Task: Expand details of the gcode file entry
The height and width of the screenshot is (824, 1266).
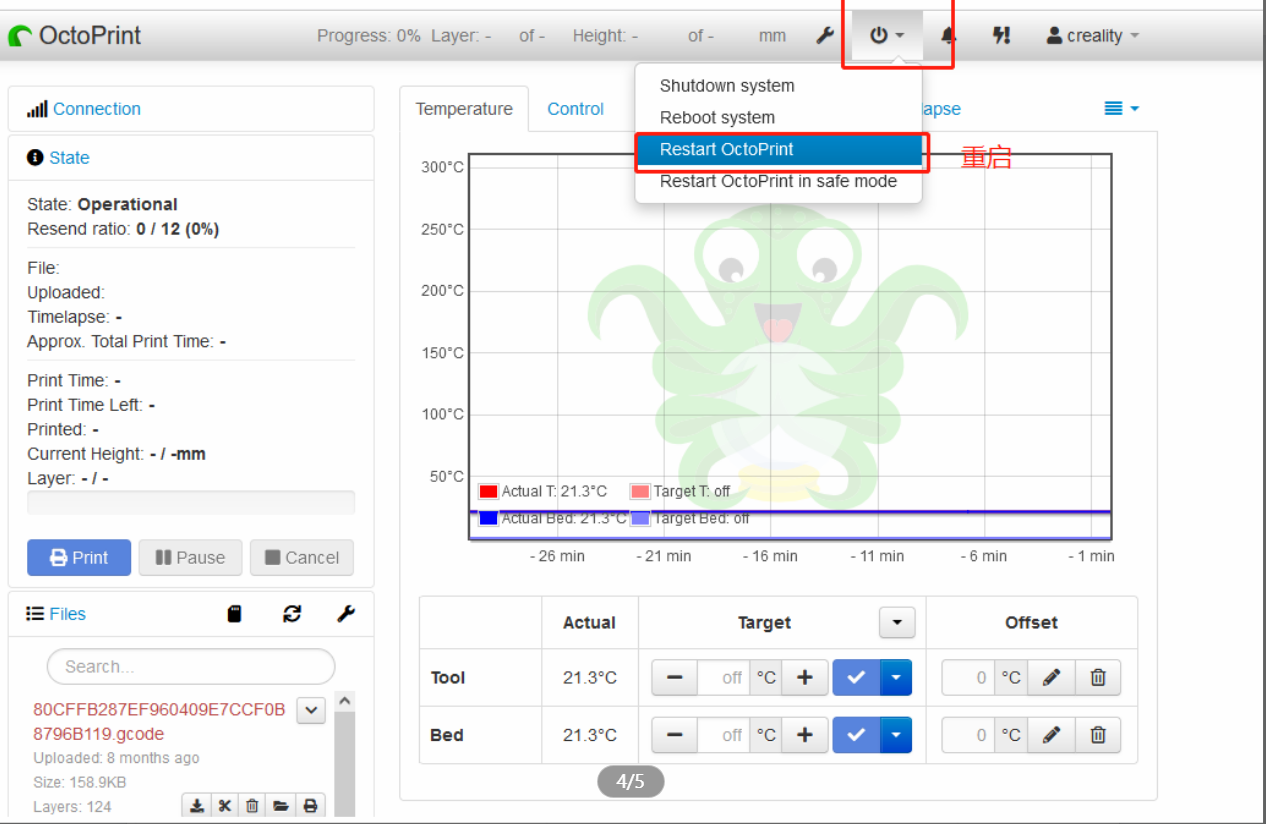Action: (x=310, y=709)
